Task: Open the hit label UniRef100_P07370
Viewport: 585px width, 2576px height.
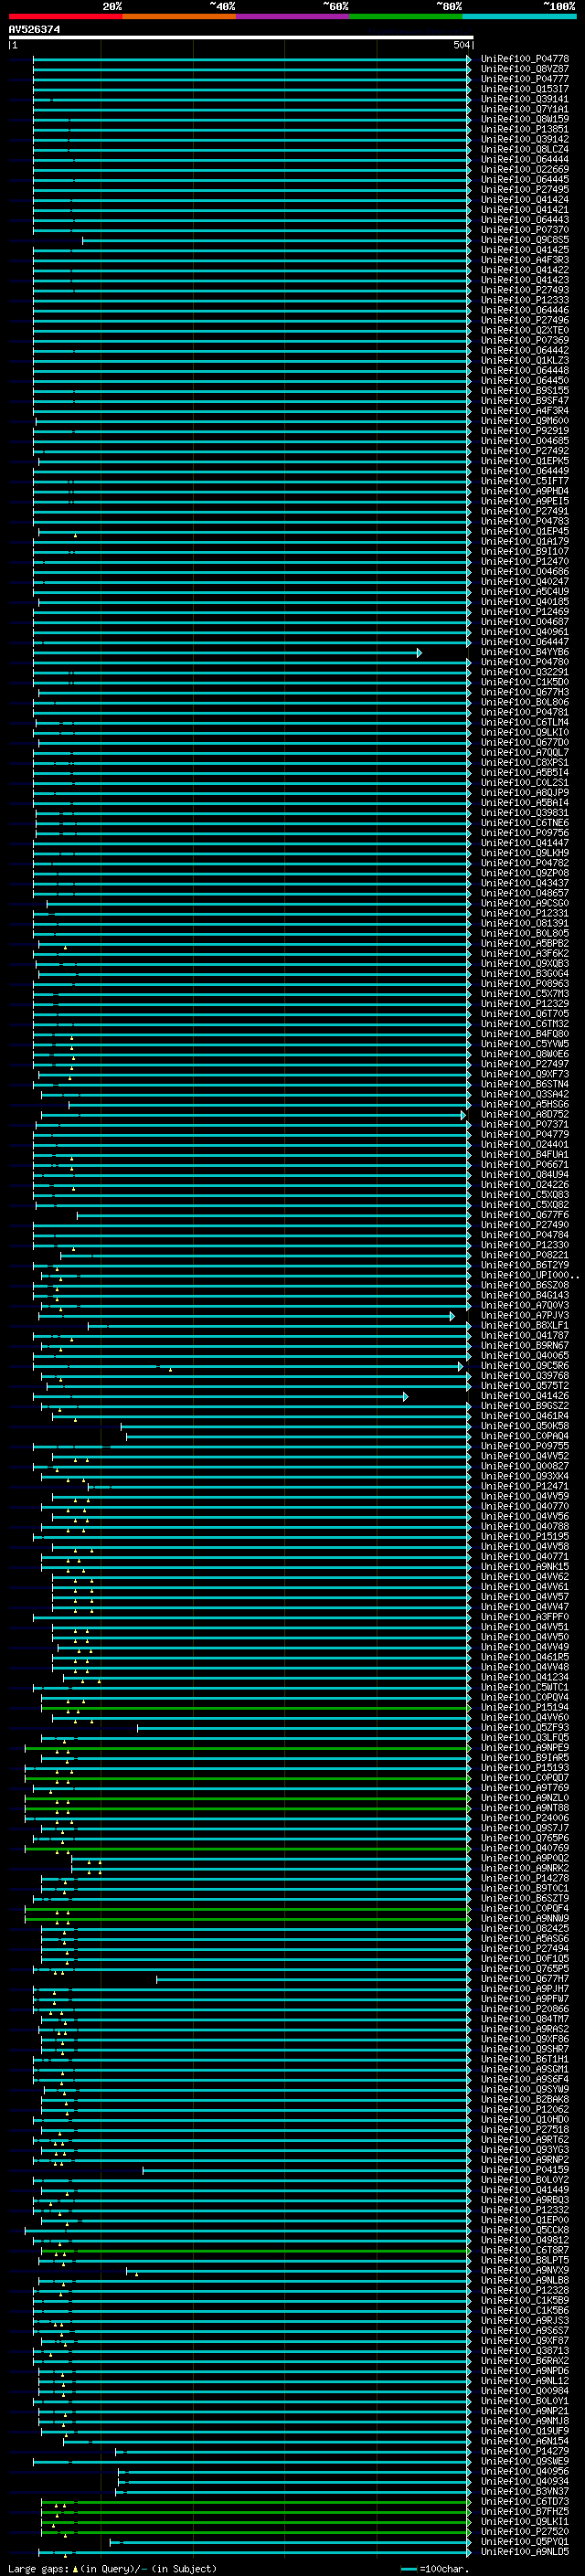Action: click(525, 230)
